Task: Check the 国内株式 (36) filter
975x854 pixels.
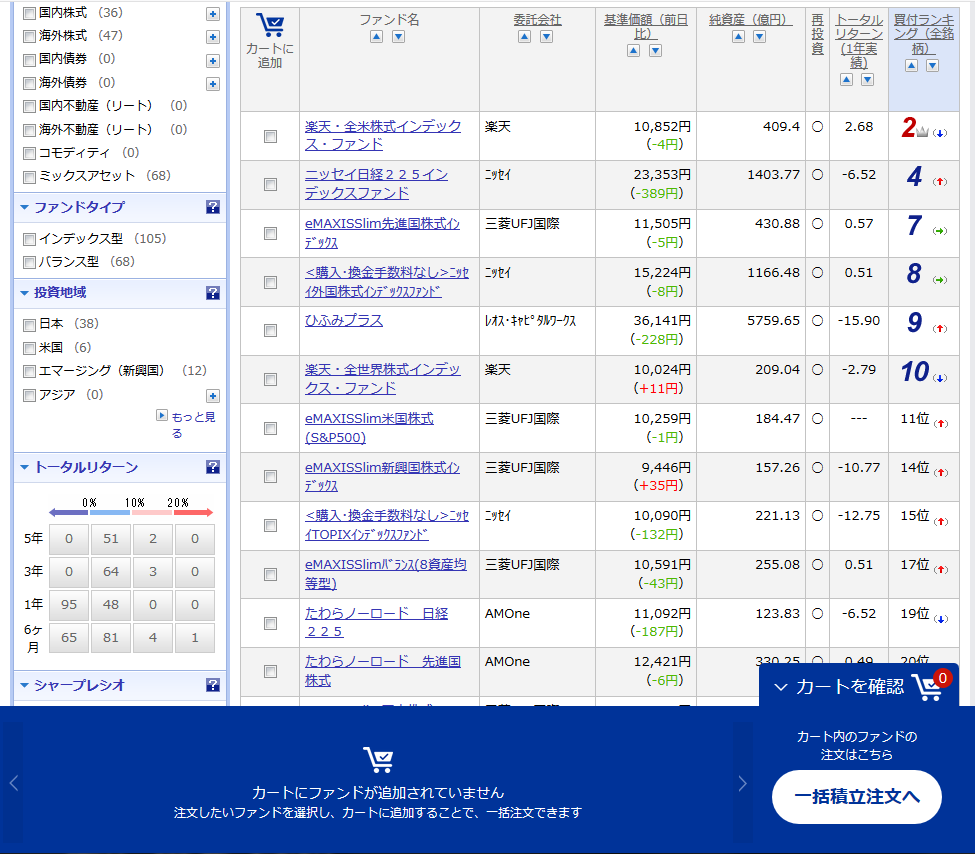Action: tap(29, 13)
